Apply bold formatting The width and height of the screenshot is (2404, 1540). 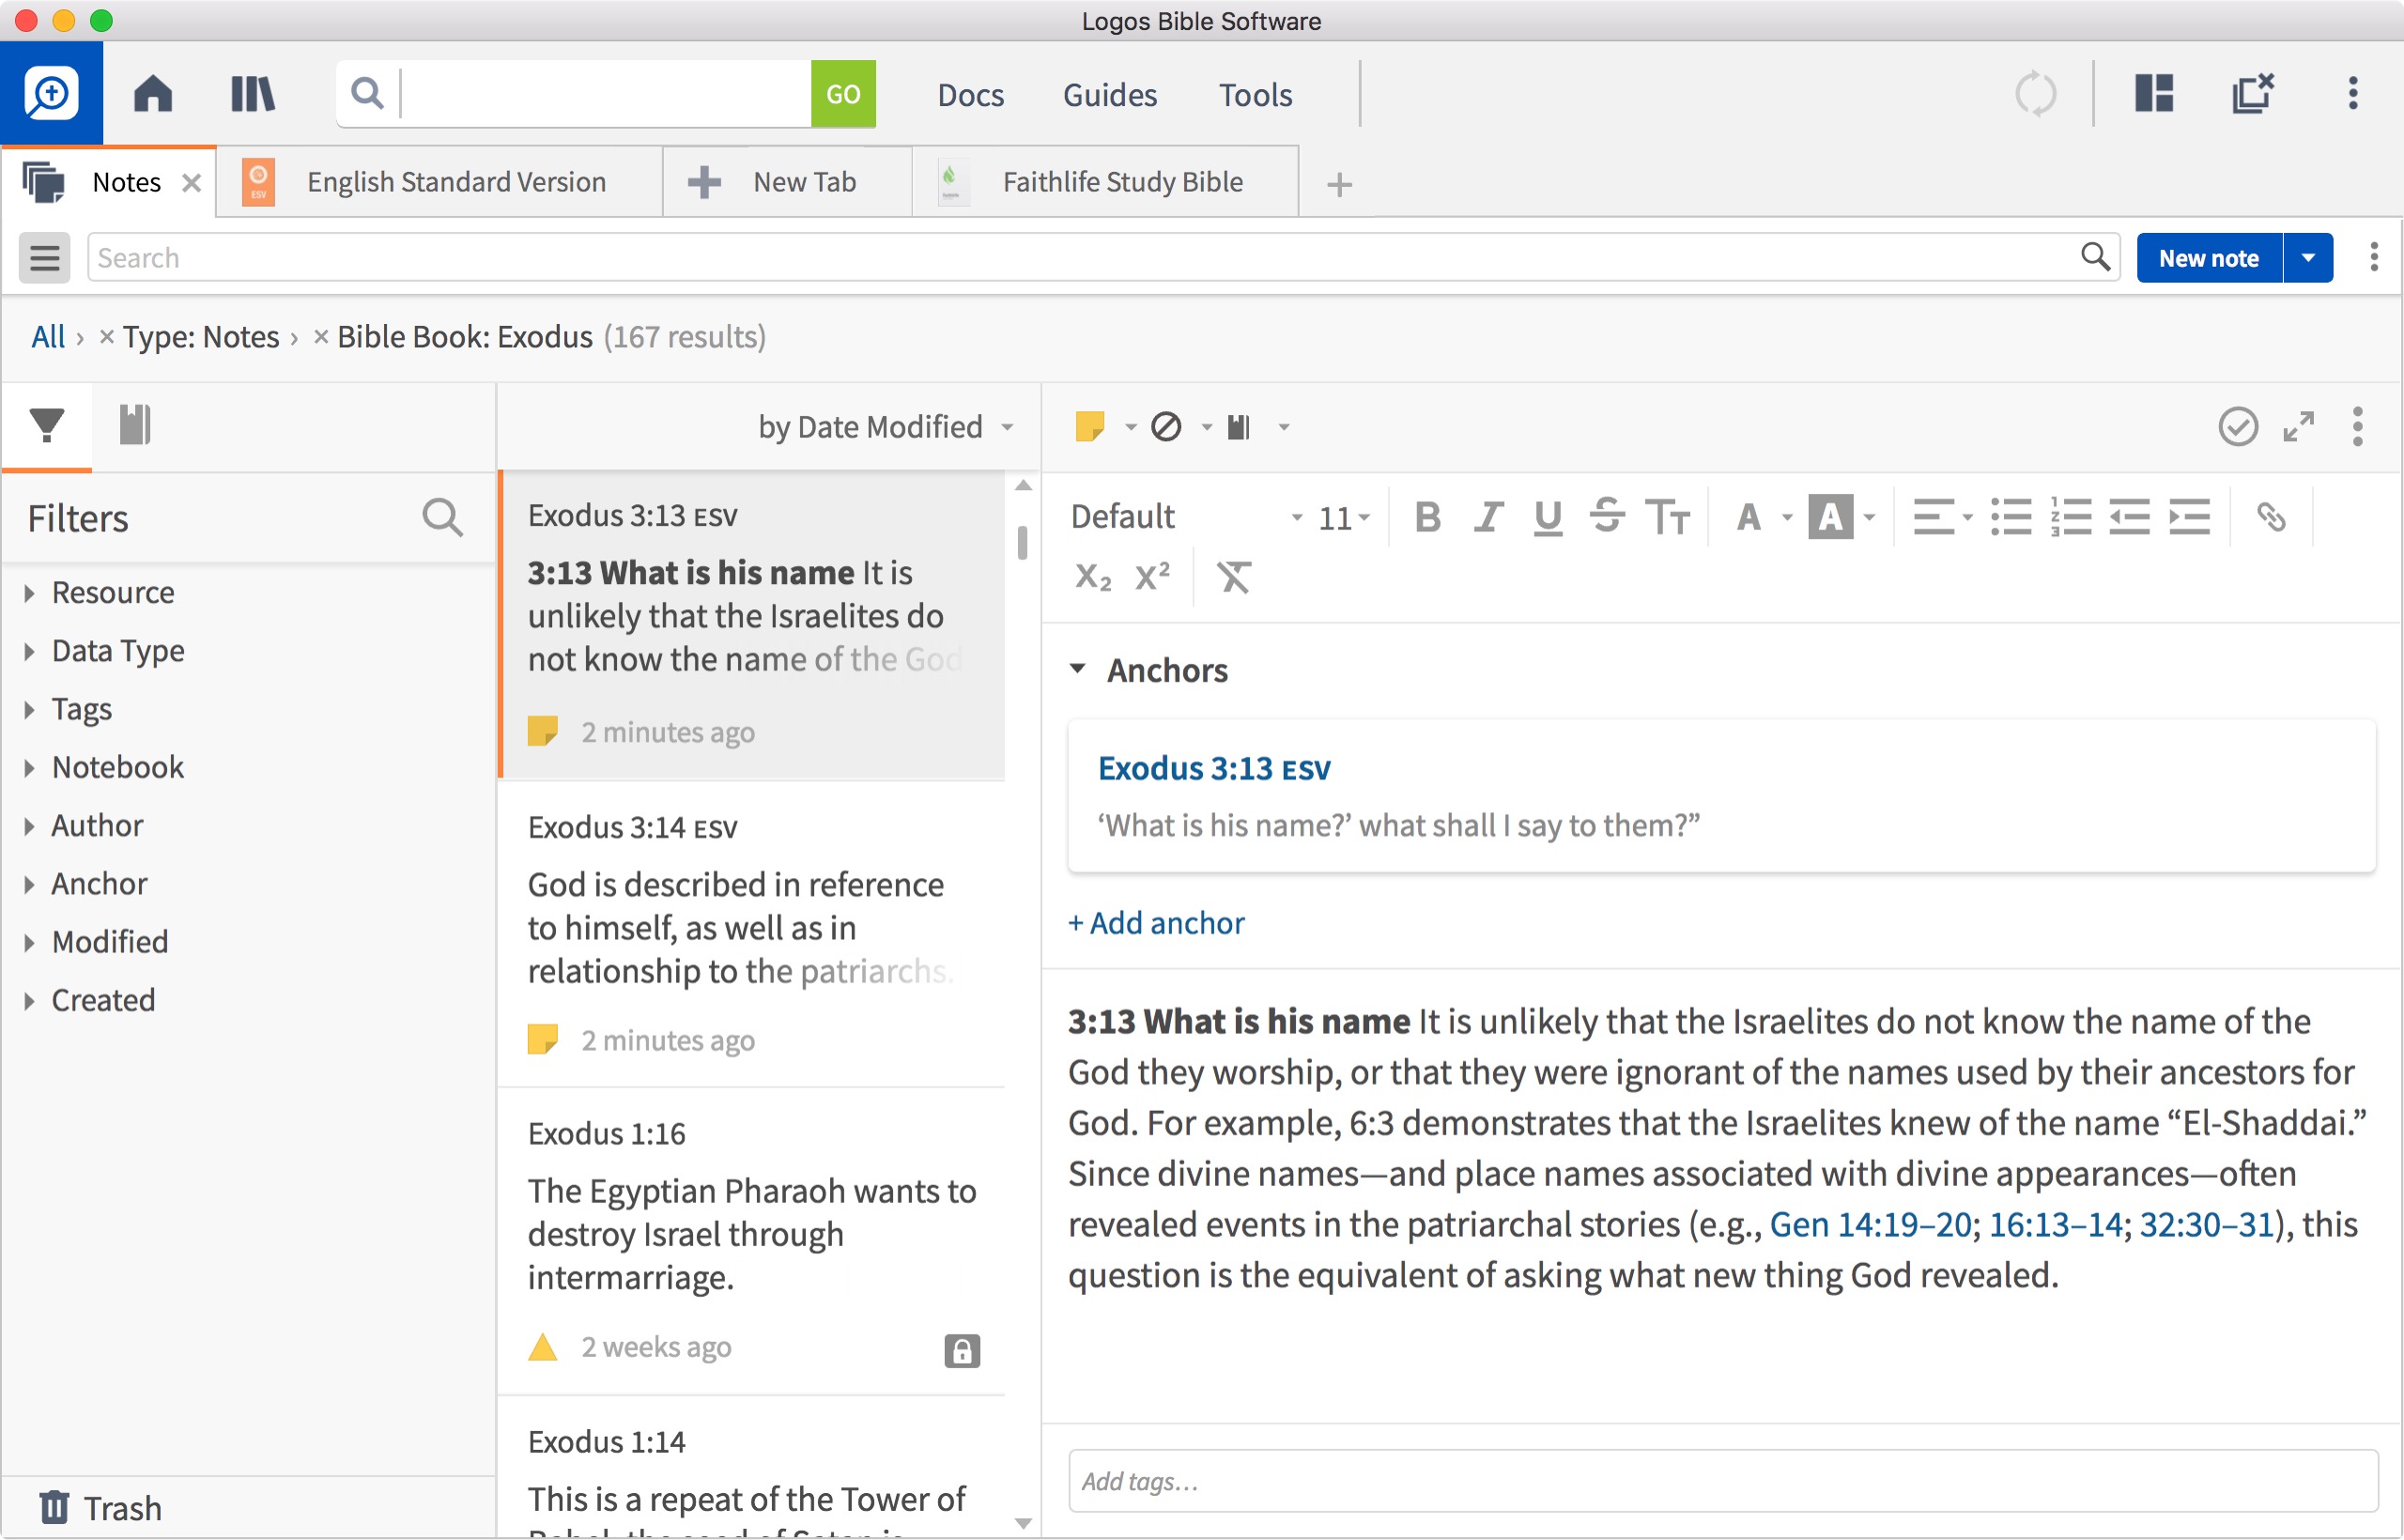click(x=1428, y=517)
